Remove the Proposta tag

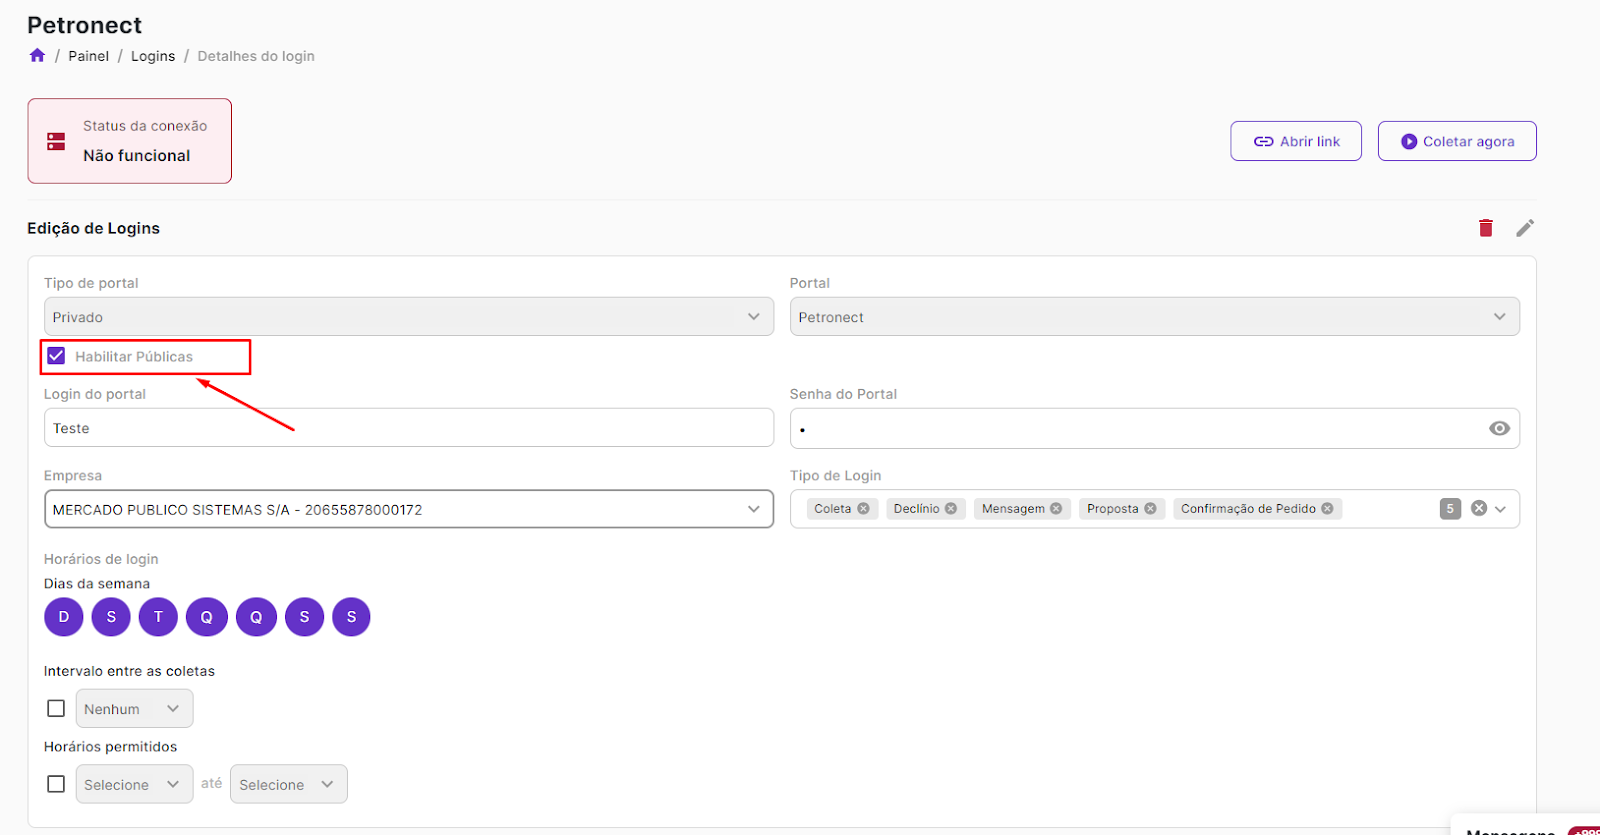click(x=1150, y=509)
